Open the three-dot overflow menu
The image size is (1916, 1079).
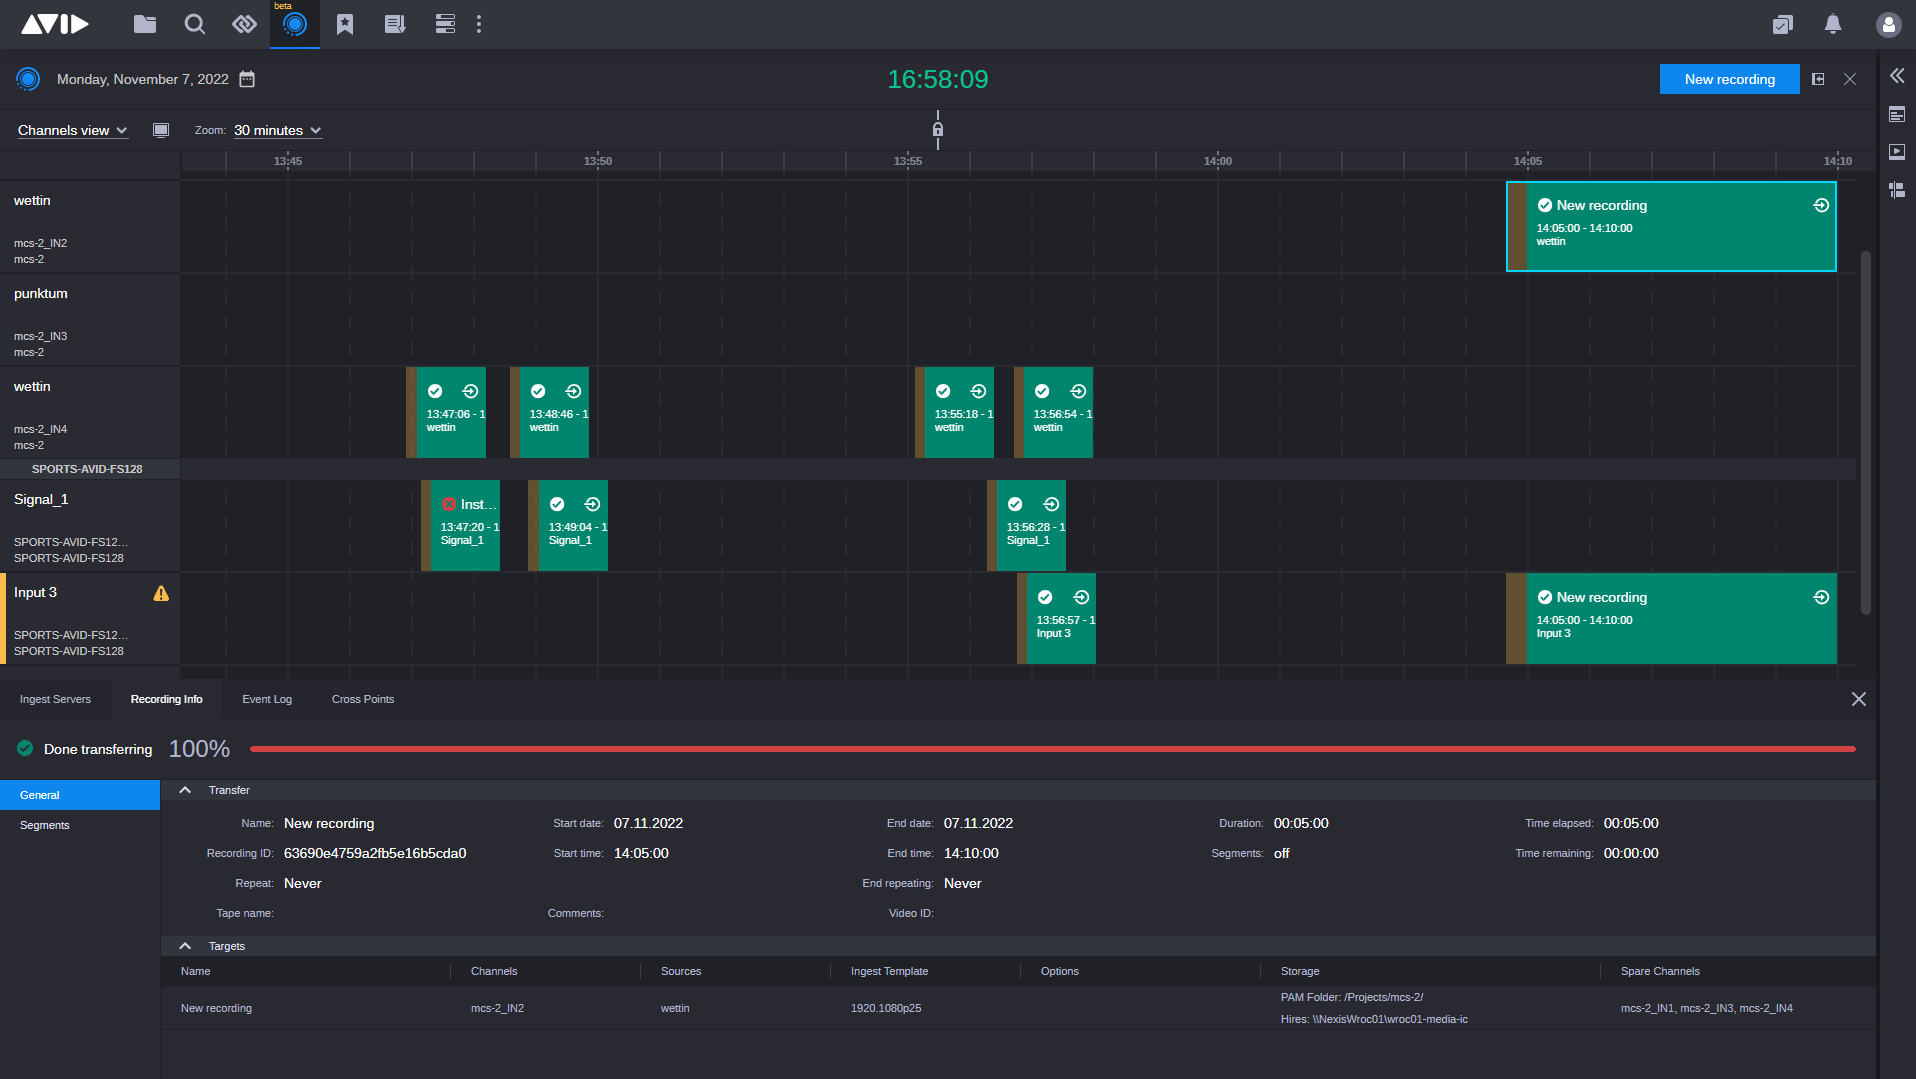coord(479,24)
